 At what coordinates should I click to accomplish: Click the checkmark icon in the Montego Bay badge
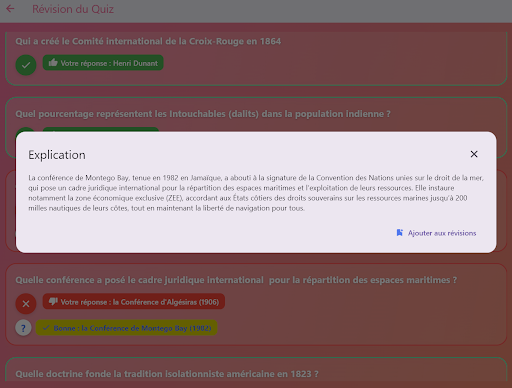[x=46, y=328]
